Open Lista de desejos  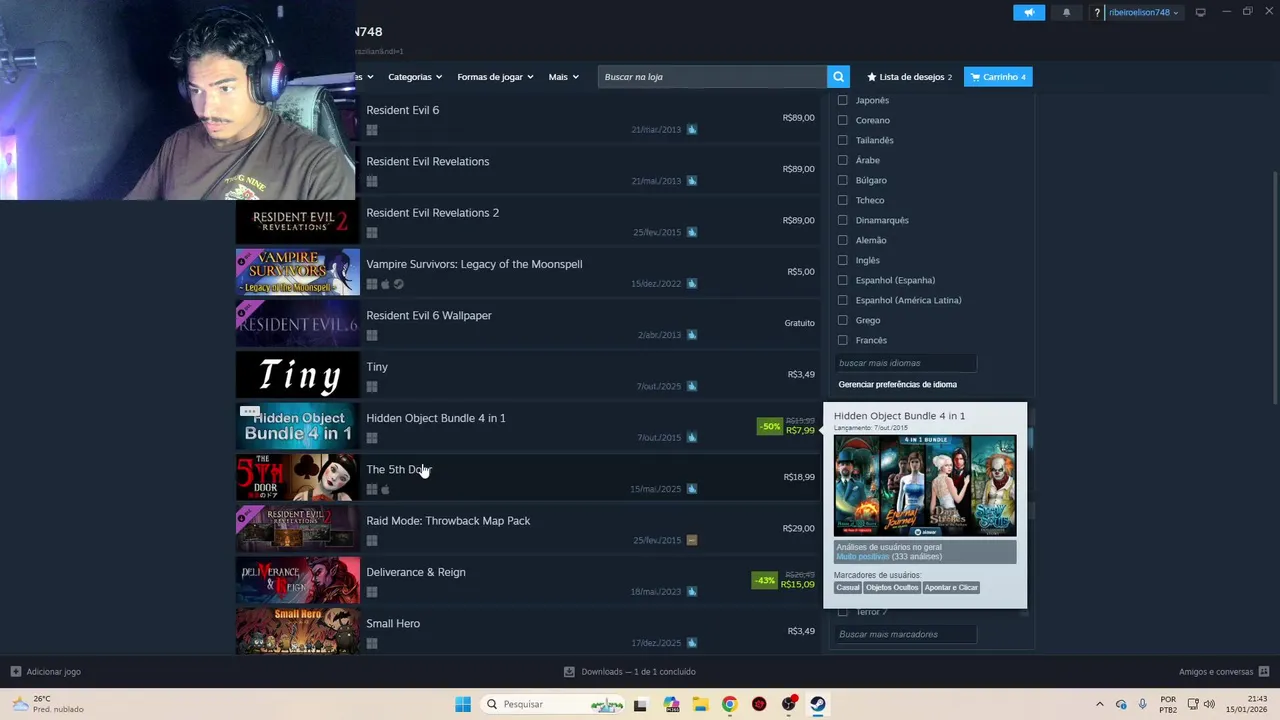click(x=909, y=77)
